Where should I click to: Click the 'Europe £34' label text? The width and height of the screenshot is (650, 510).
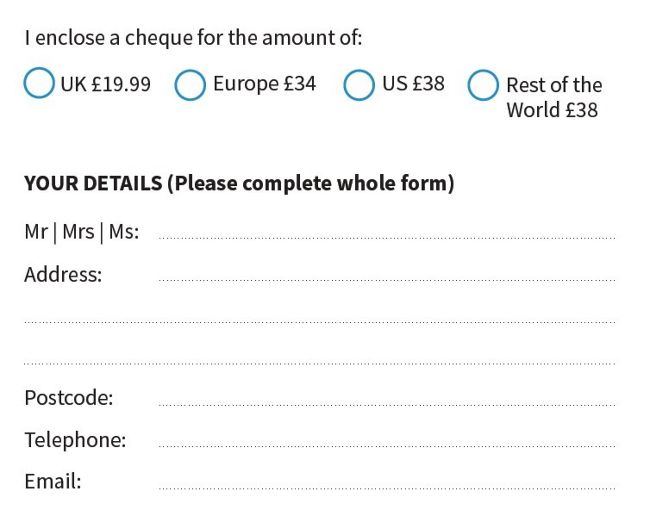[x=264, y=84]
